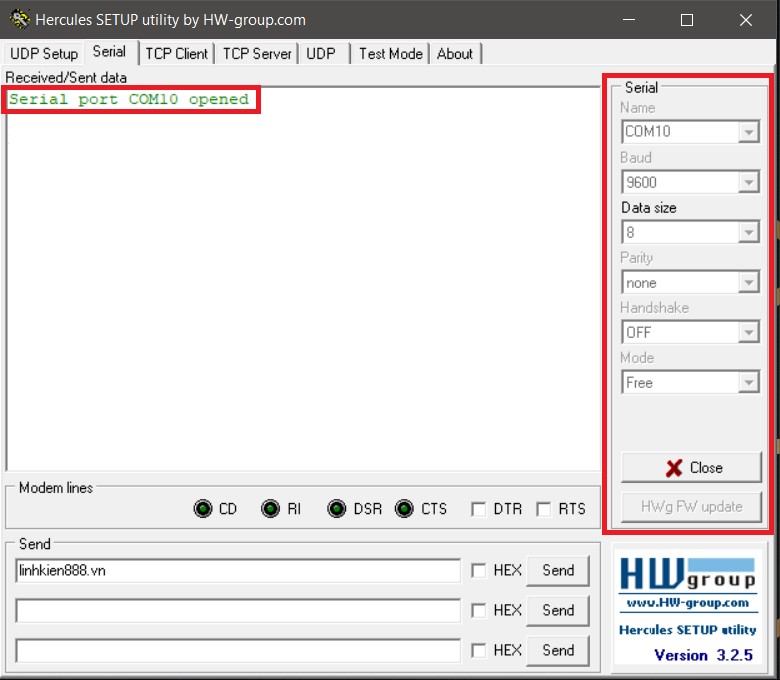Click Send for the third send line
Image resolution: width=780 pixels, height=680 pixels.
point(558,650)
